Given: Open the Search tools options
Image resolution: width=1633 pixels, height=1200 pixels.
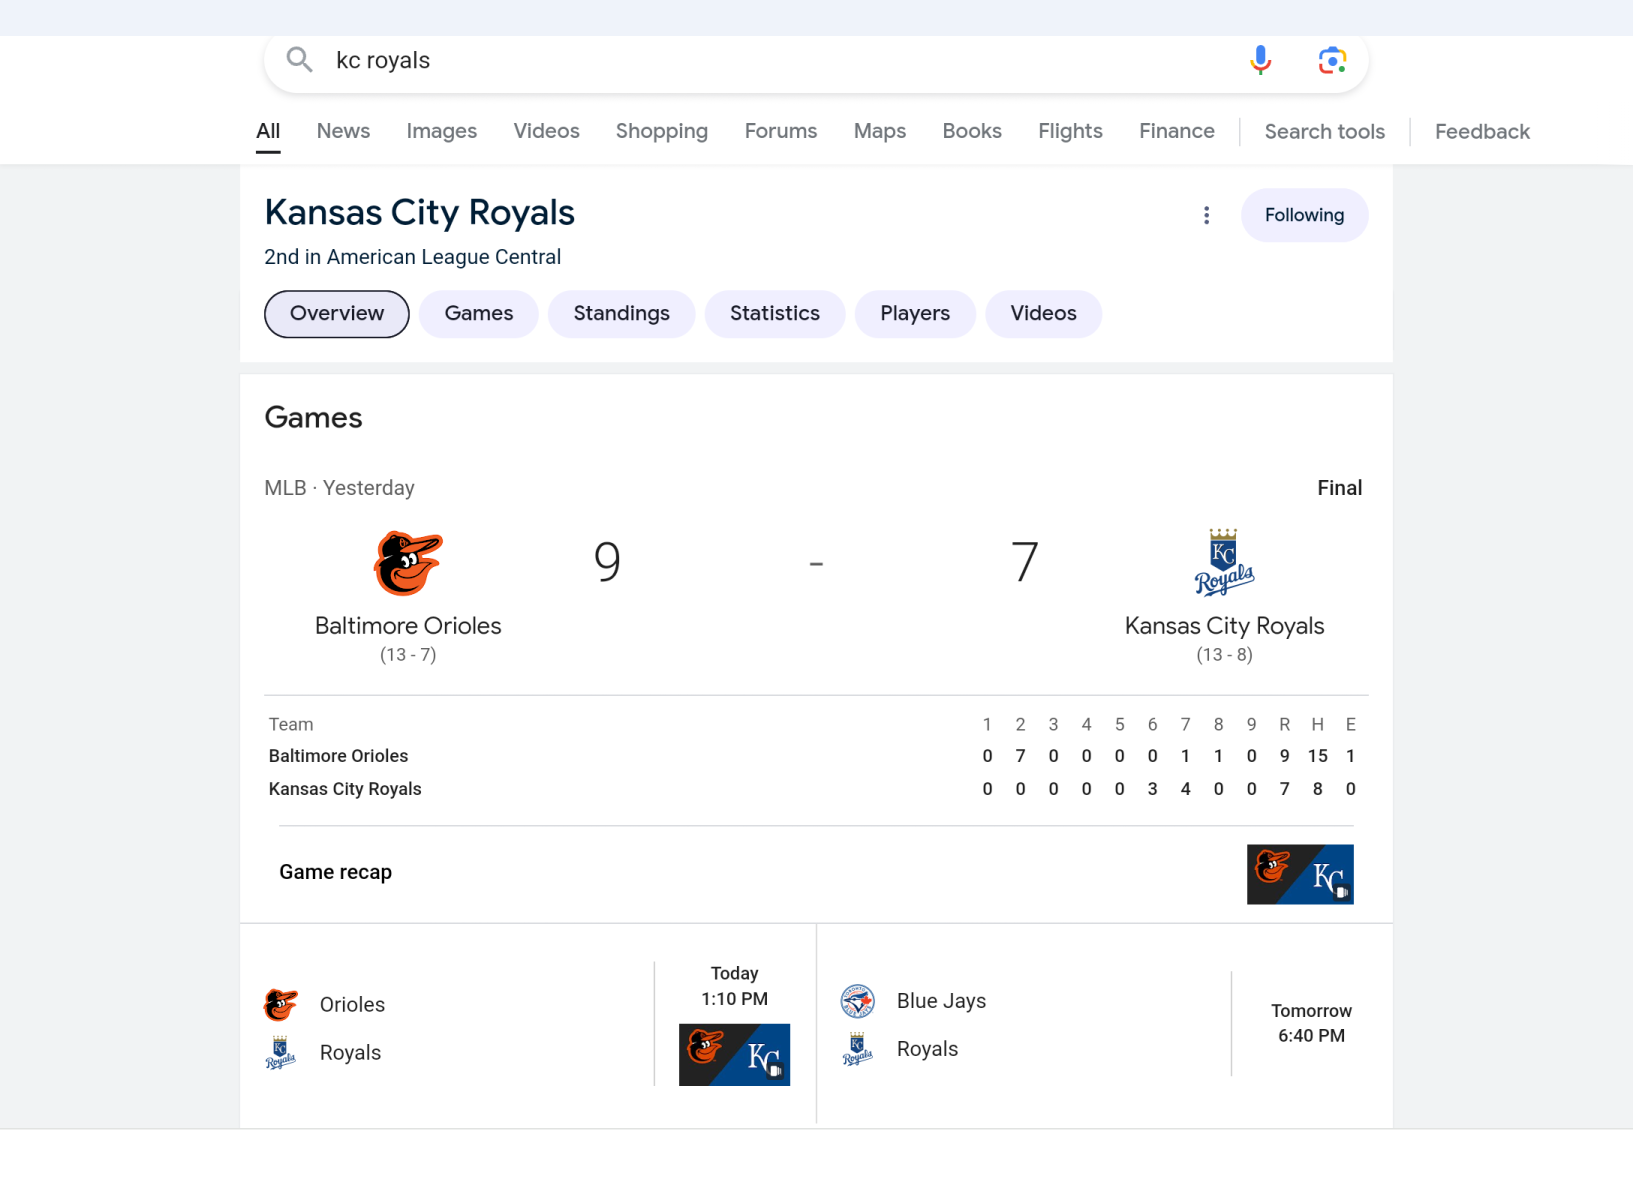Looking at the screenshot, I should pos(1324,132).
